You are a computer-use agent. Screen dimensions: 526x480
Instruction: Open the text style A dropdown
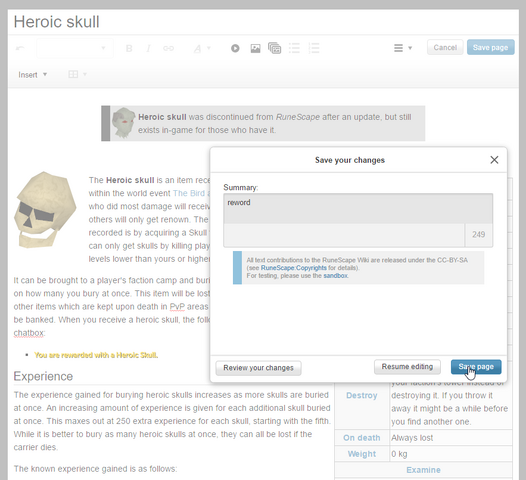click(202, 49)
